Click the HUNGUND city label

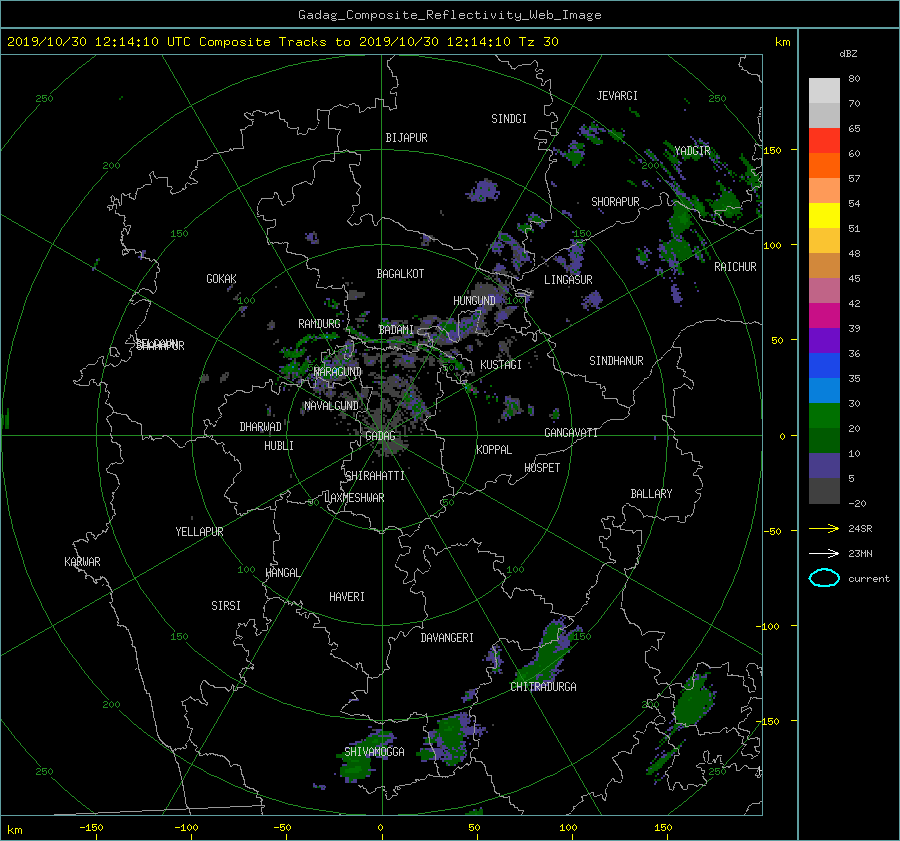pos(474,301)
